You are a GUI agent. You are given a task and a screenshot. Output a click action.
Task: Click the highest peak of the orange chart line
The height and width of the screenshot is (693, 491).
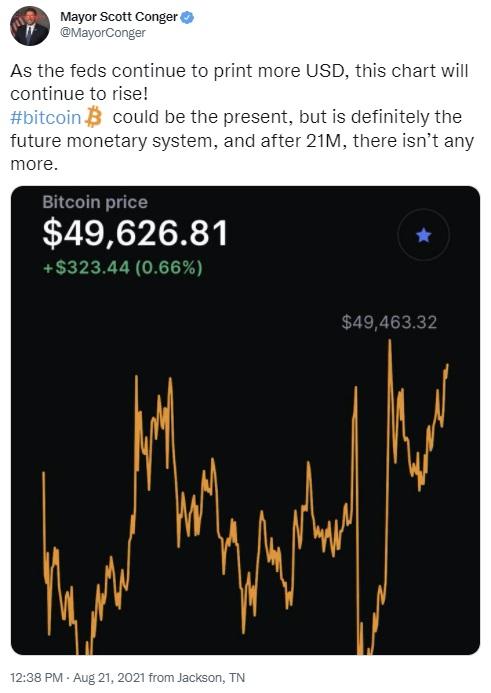coord(389,341)
